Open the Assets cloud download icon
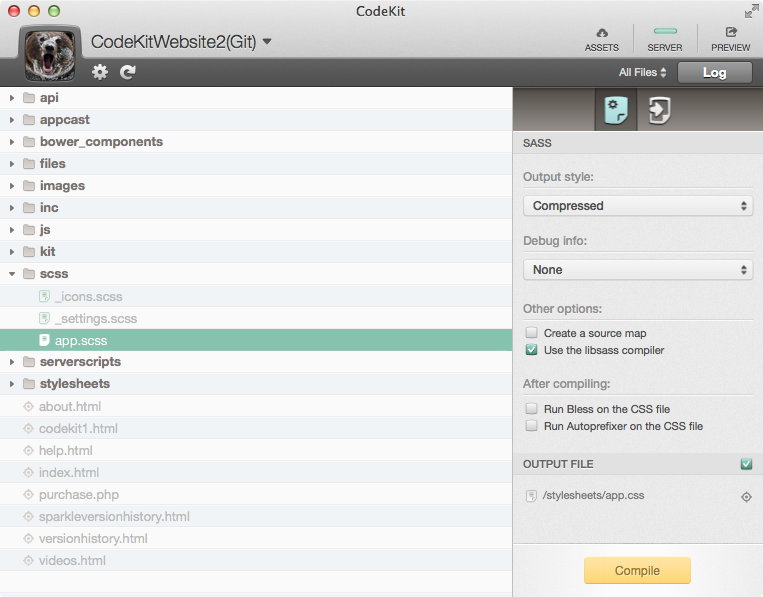Screen dimensions: 763x597 click(601, 34)
